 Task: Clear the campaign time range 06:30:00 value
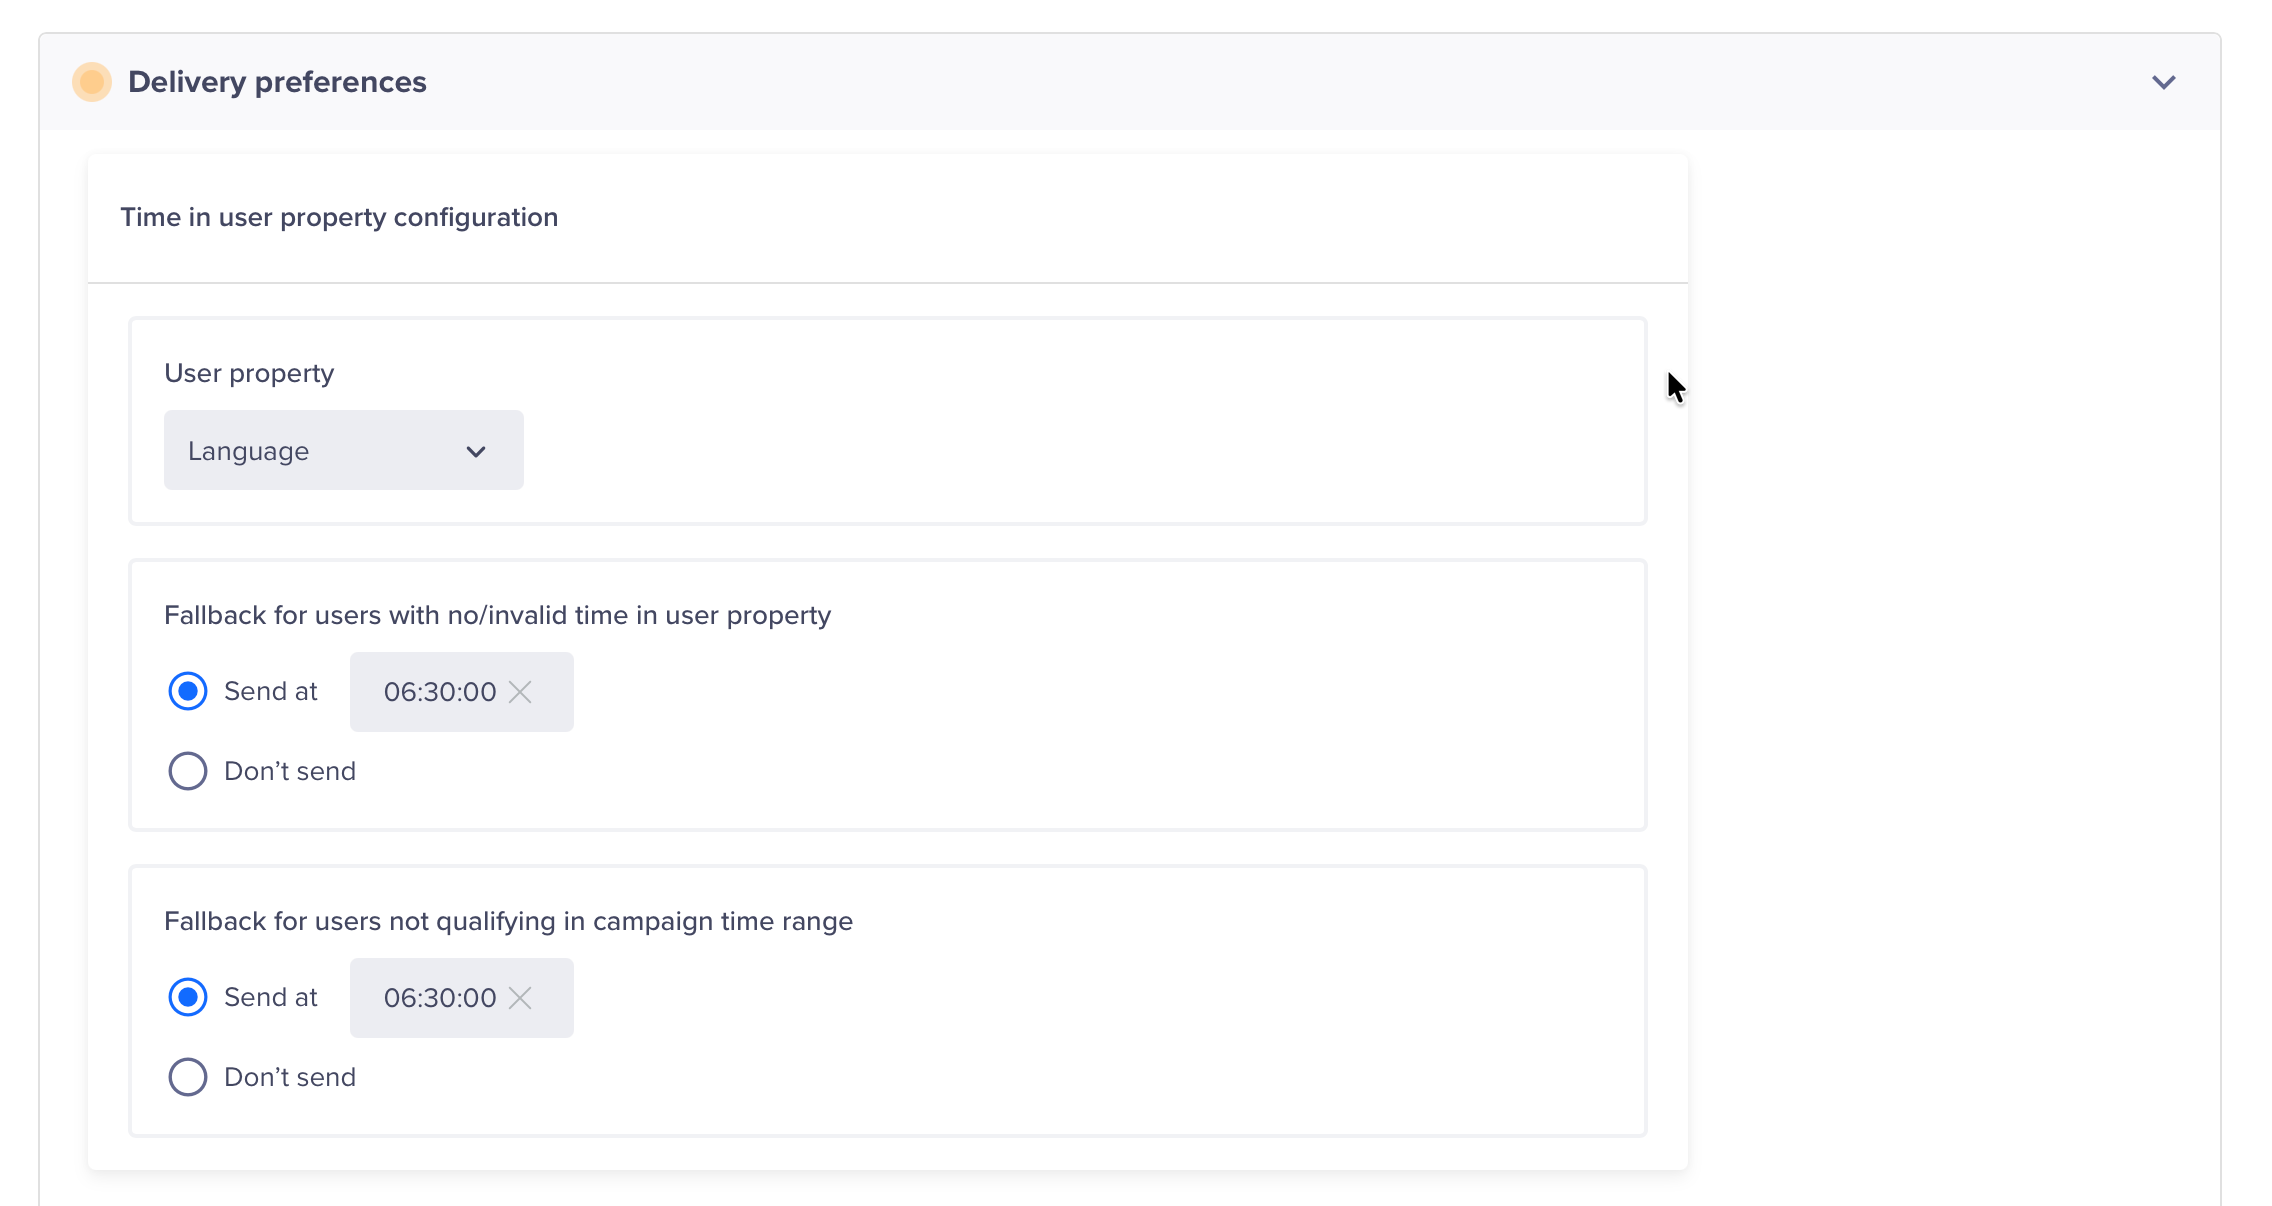coord(520,998)
